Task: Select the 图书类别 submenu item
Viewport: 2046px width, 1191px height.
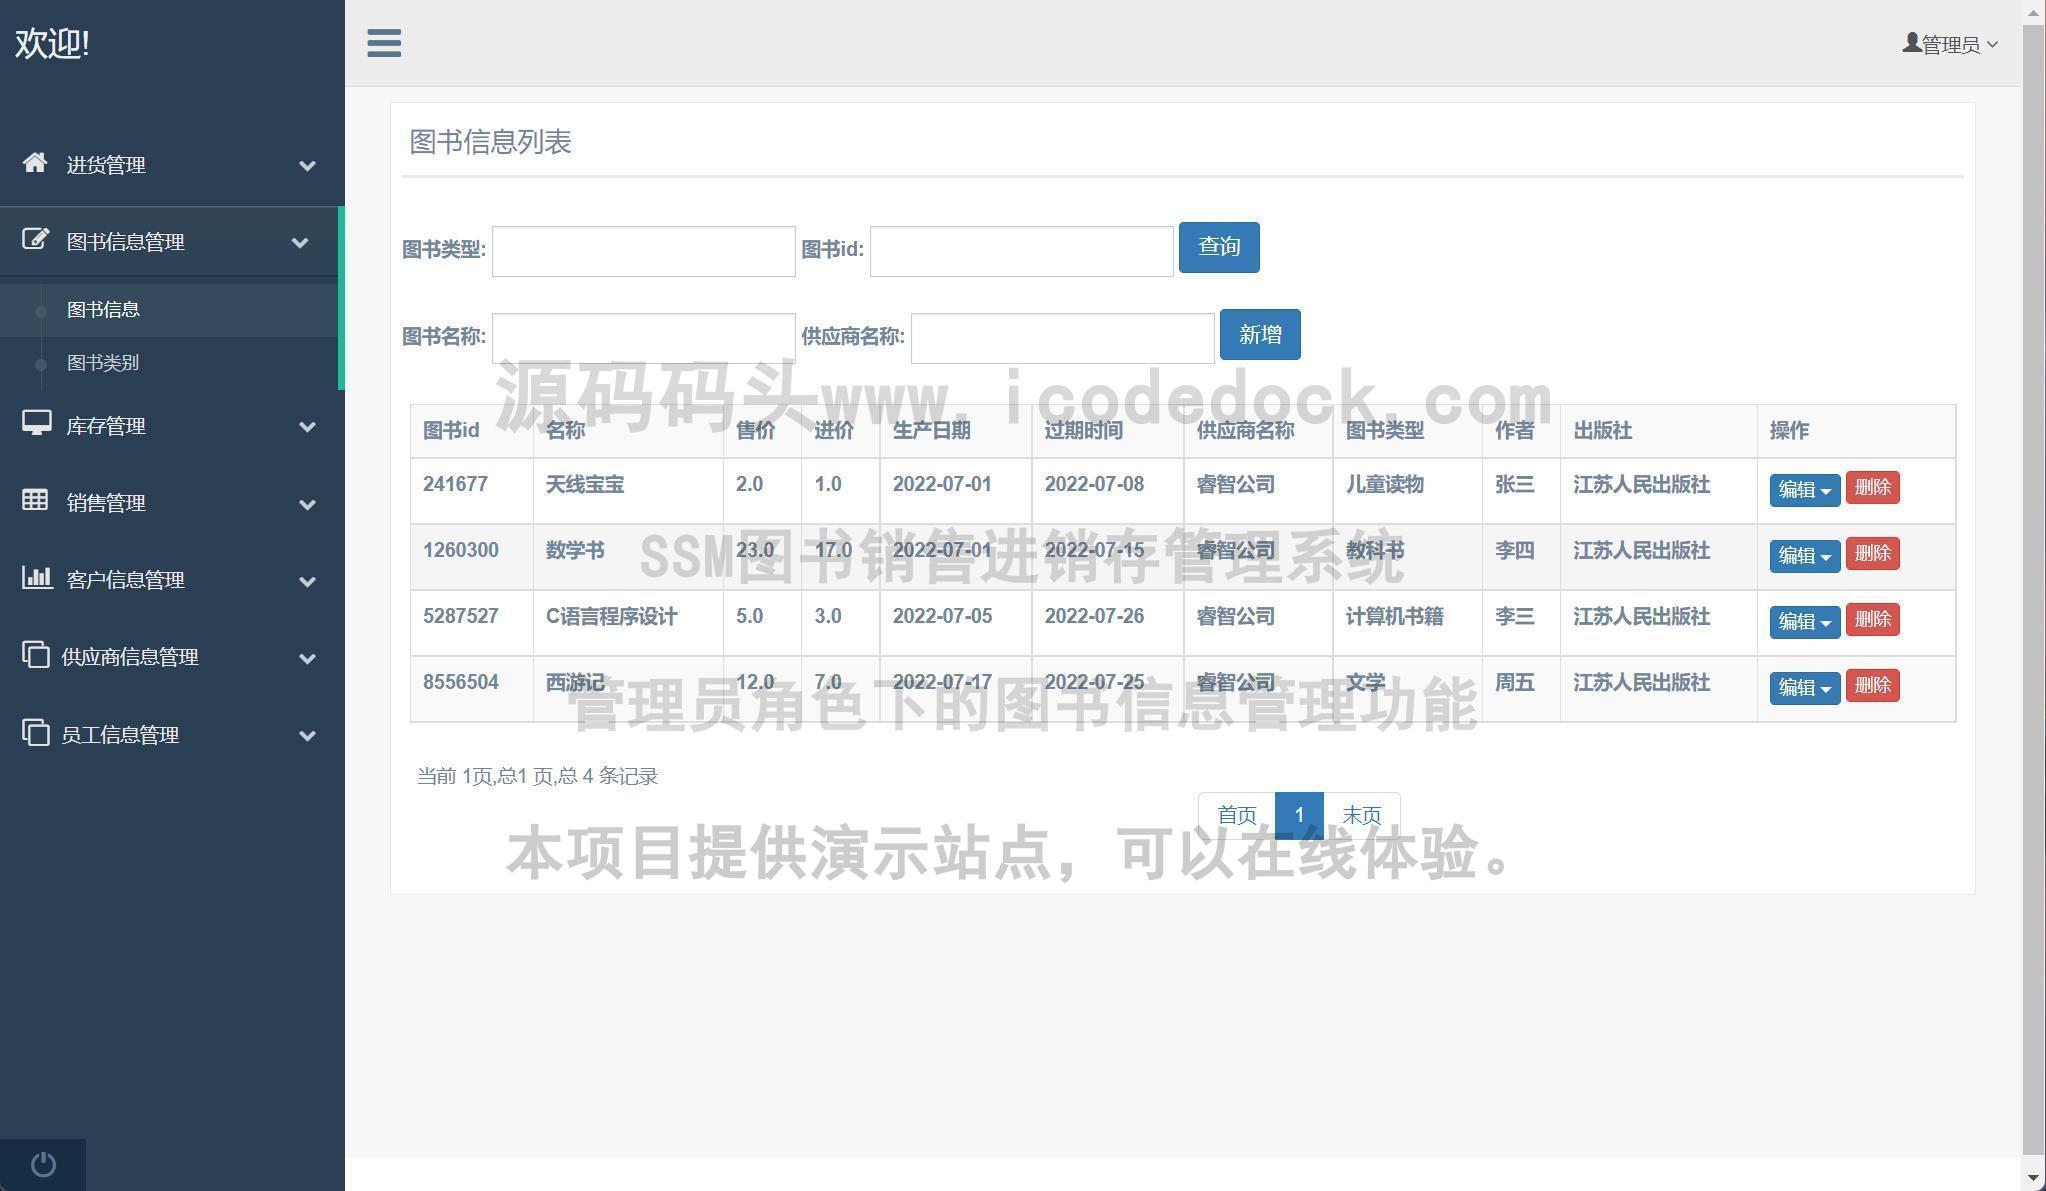Action: point(103,363)
